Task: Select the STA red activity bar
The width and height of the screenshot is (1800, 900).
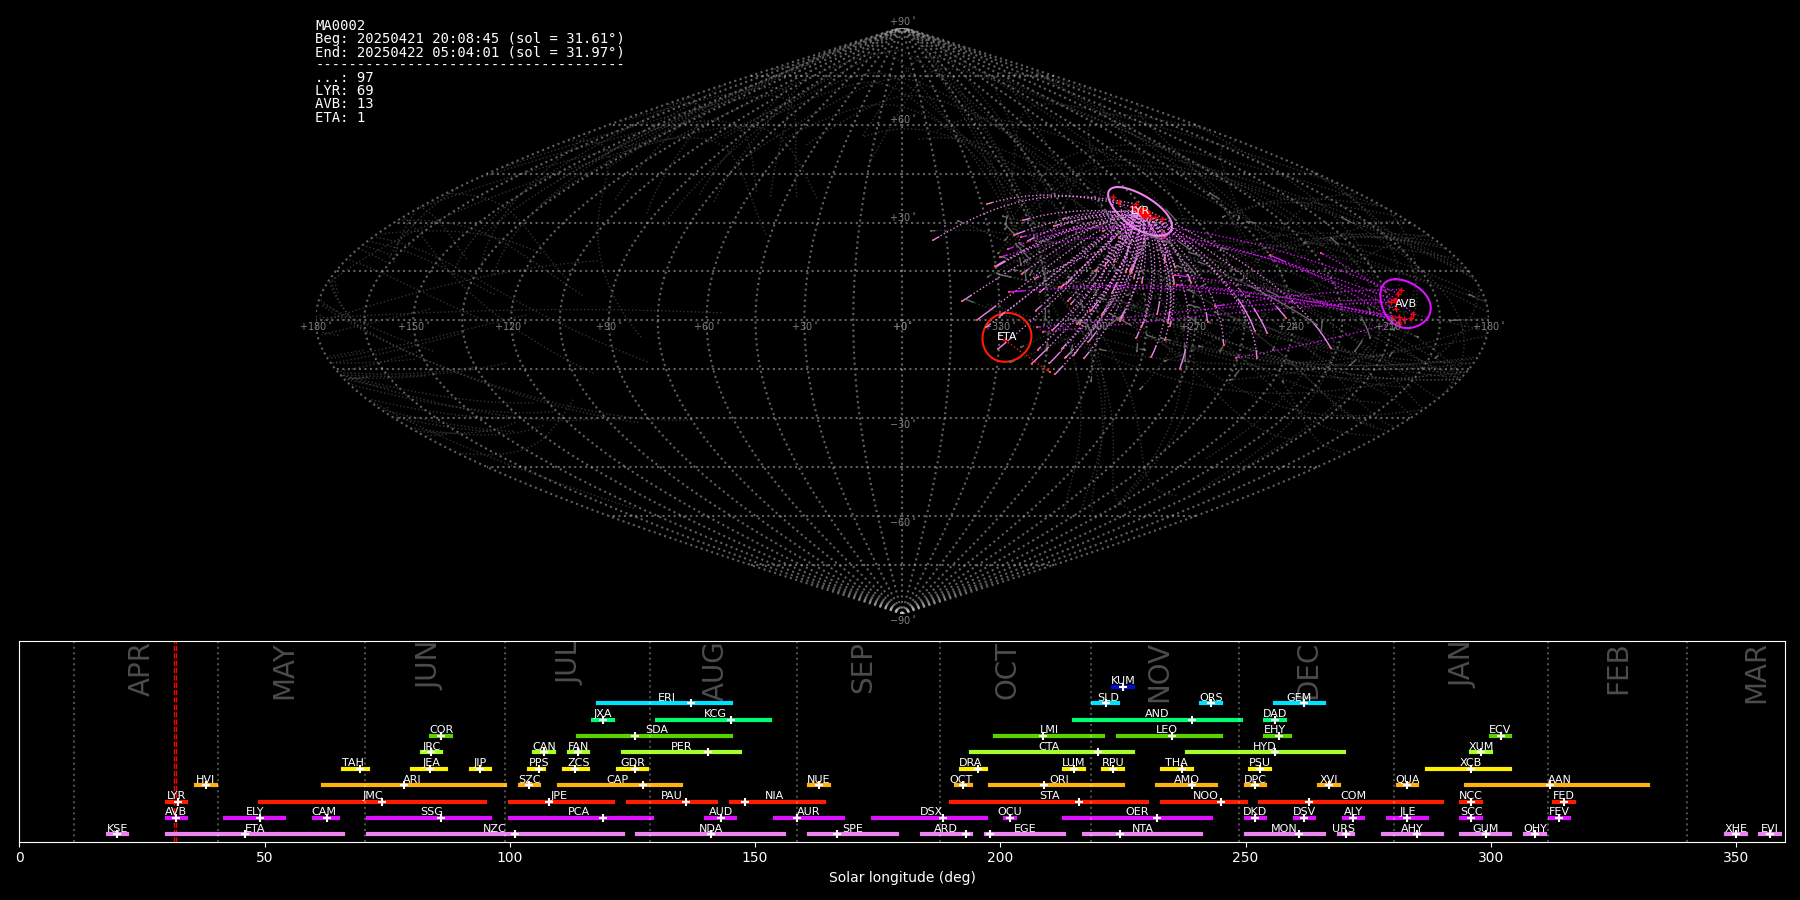Action: [x=1010, y=802]
